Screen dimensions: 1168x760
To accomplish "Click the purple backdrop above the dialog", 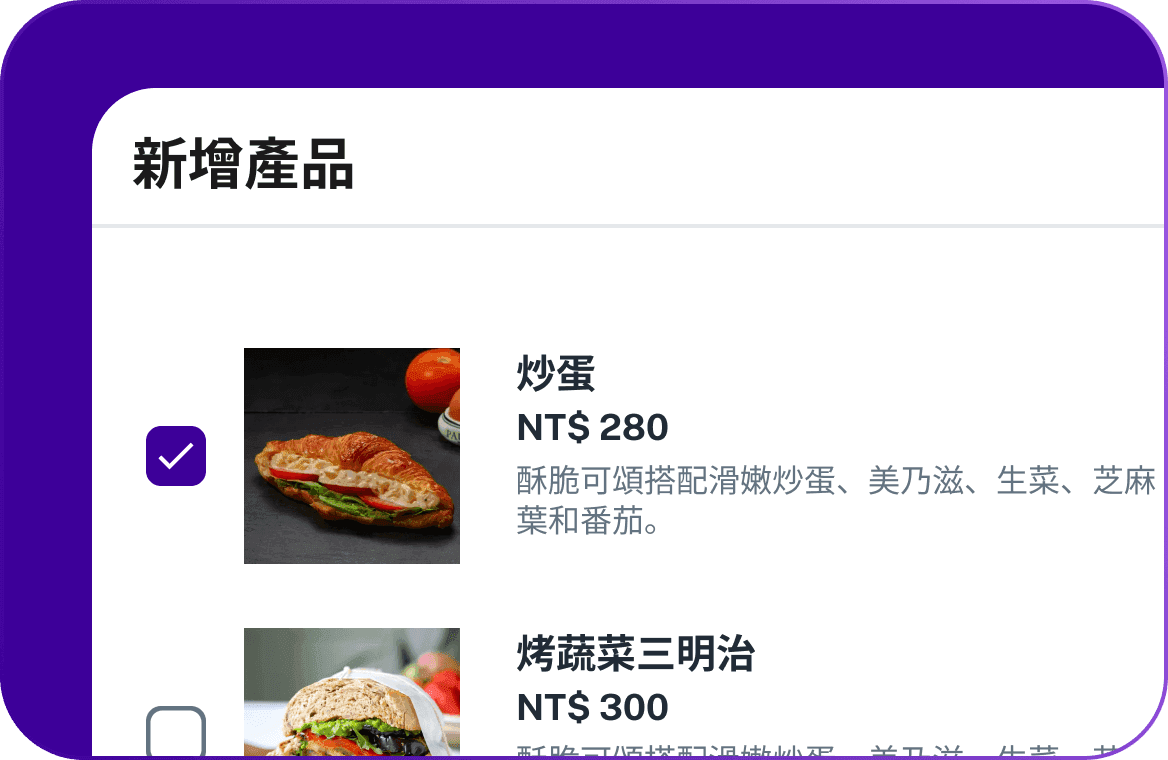I will (x=584, y=45).
